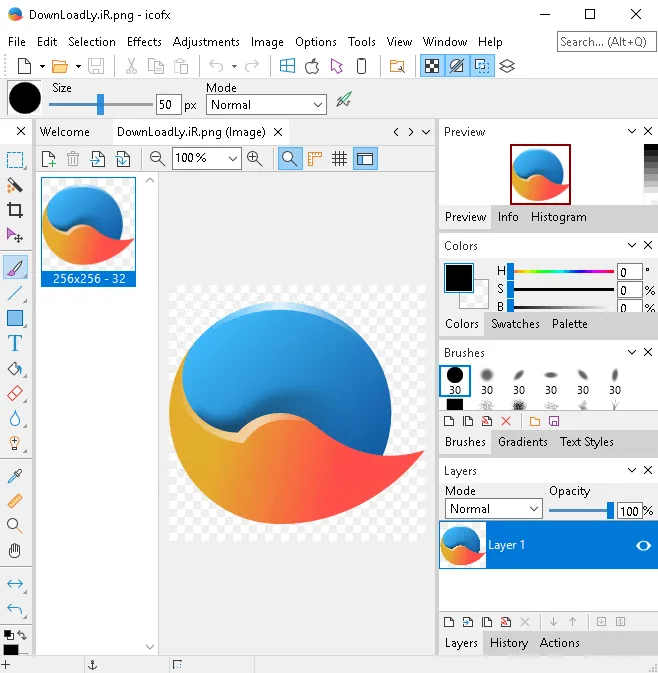Open the Welcome tab
Screen dimensions: 658x673
point(65,132)
